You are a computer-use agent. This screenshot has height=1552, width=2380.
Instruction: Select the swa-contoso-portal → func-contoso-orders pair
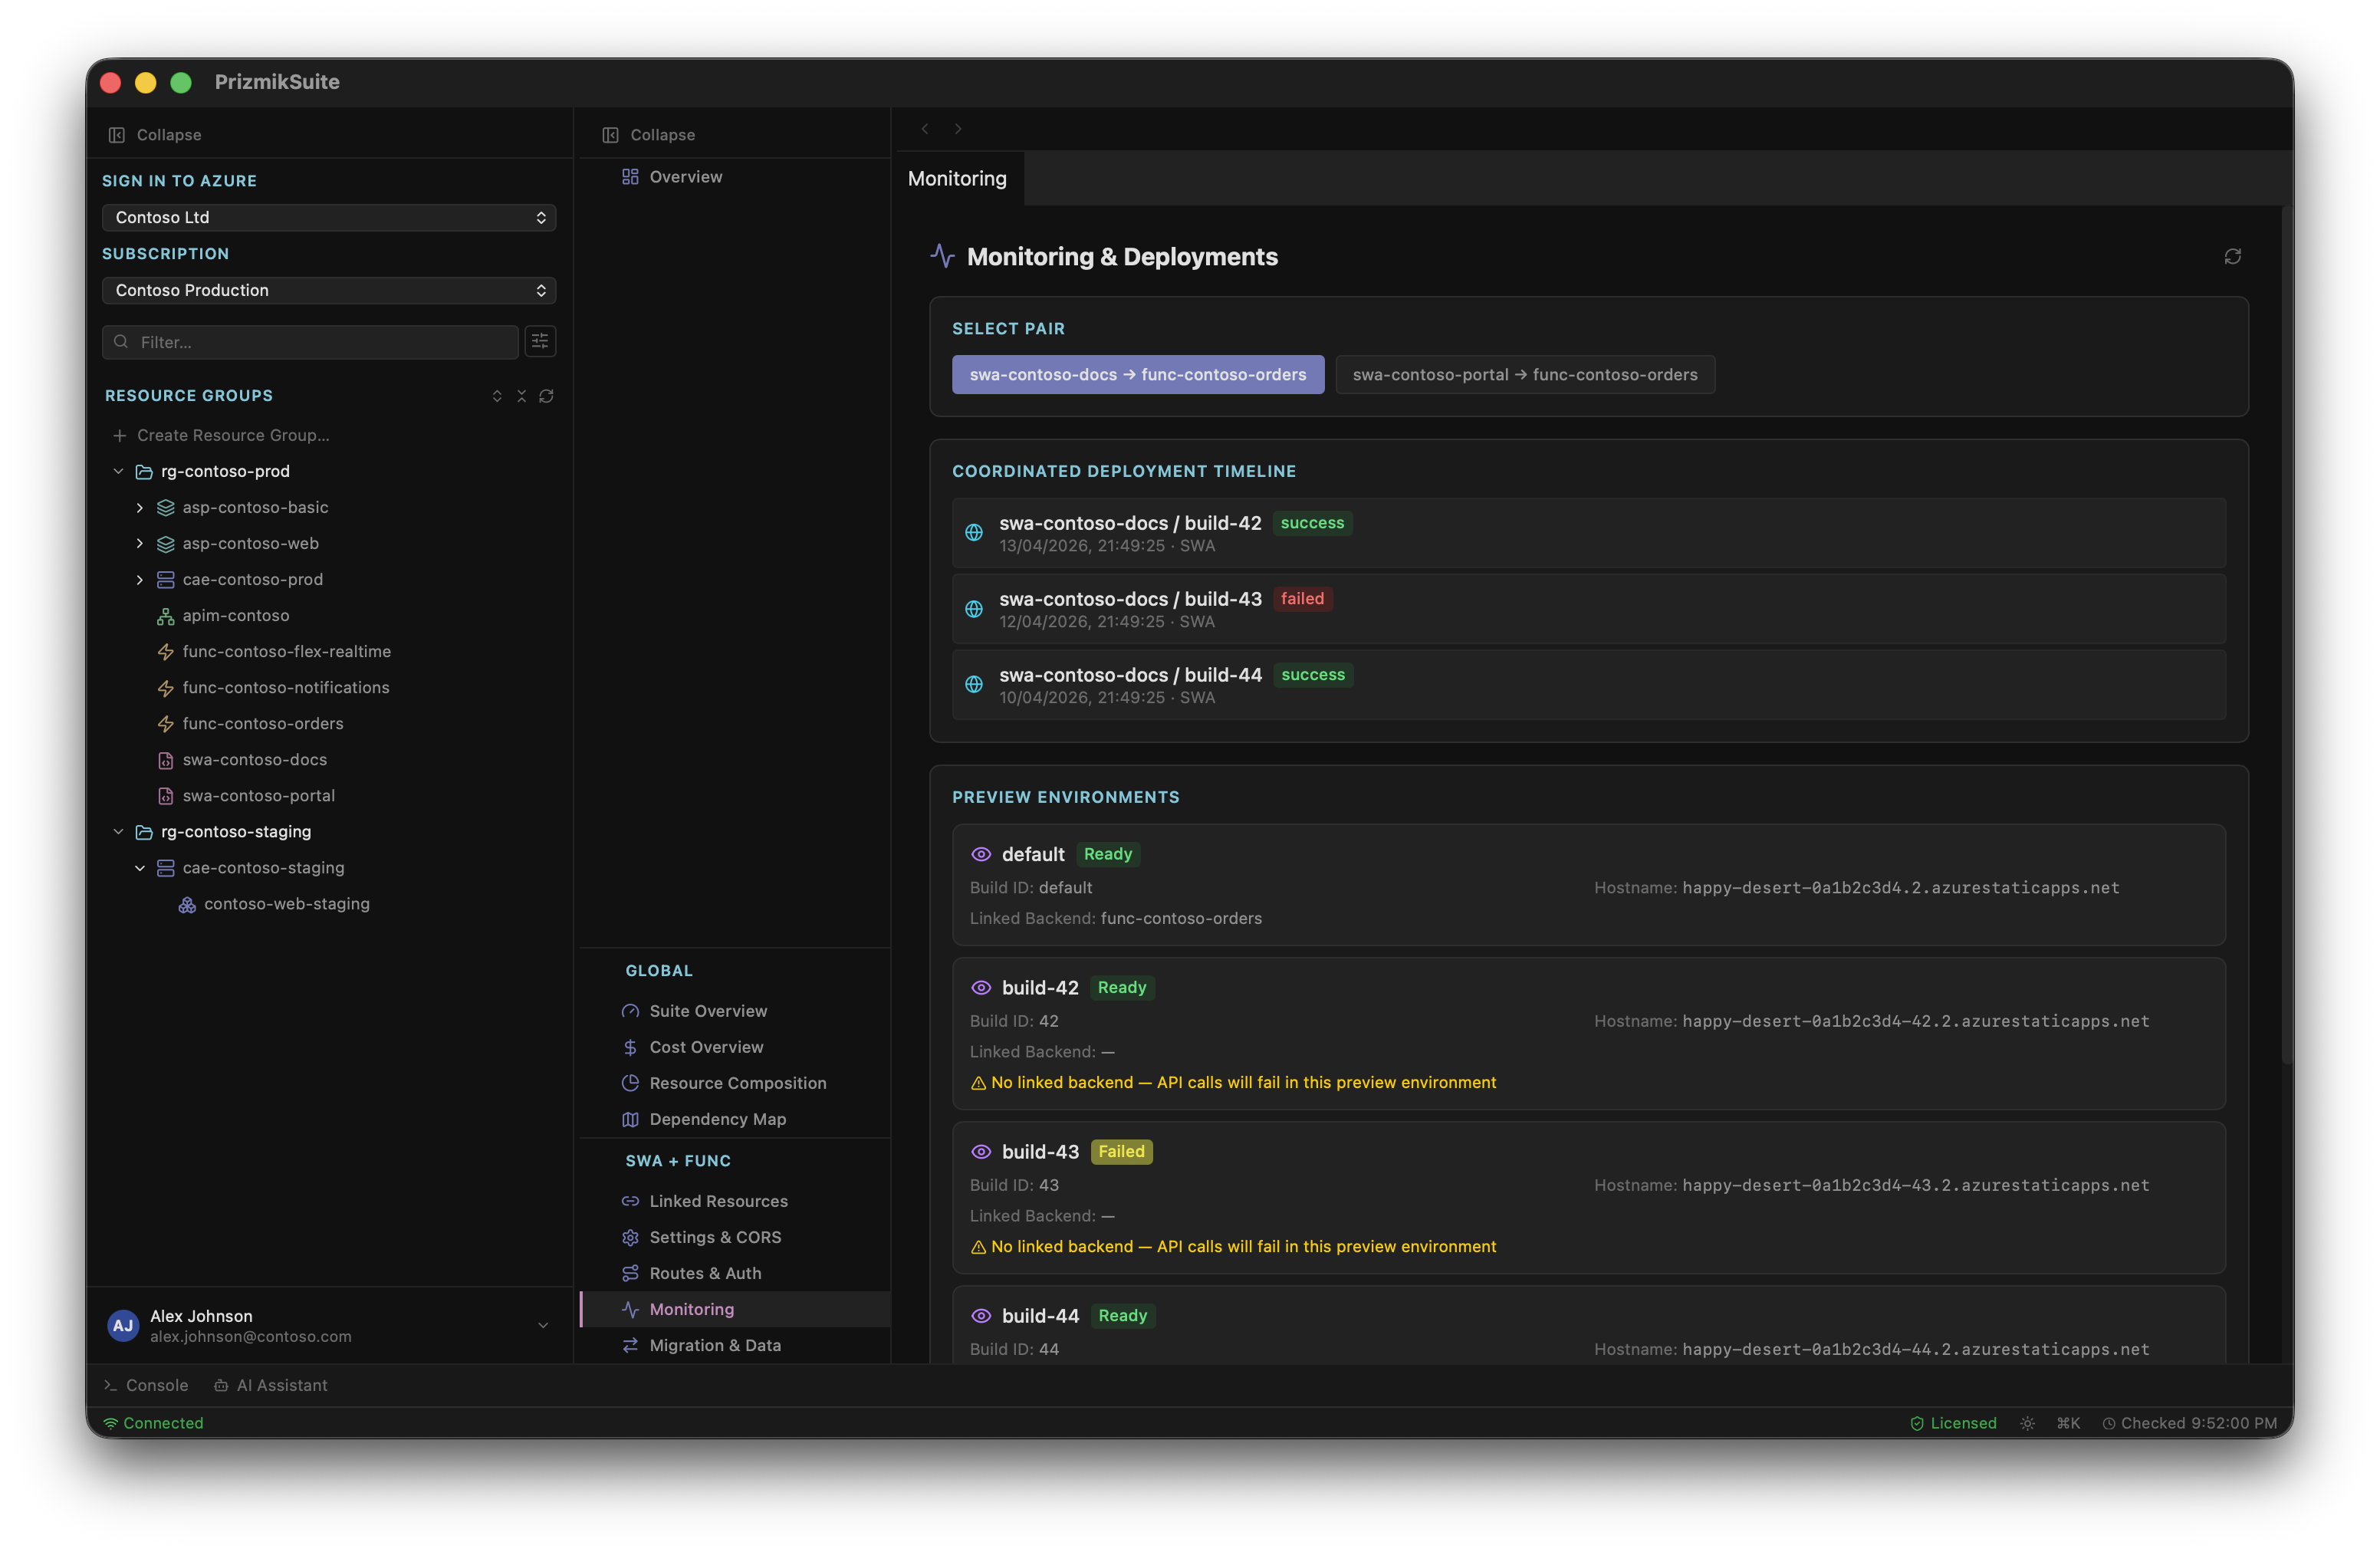1525,375
